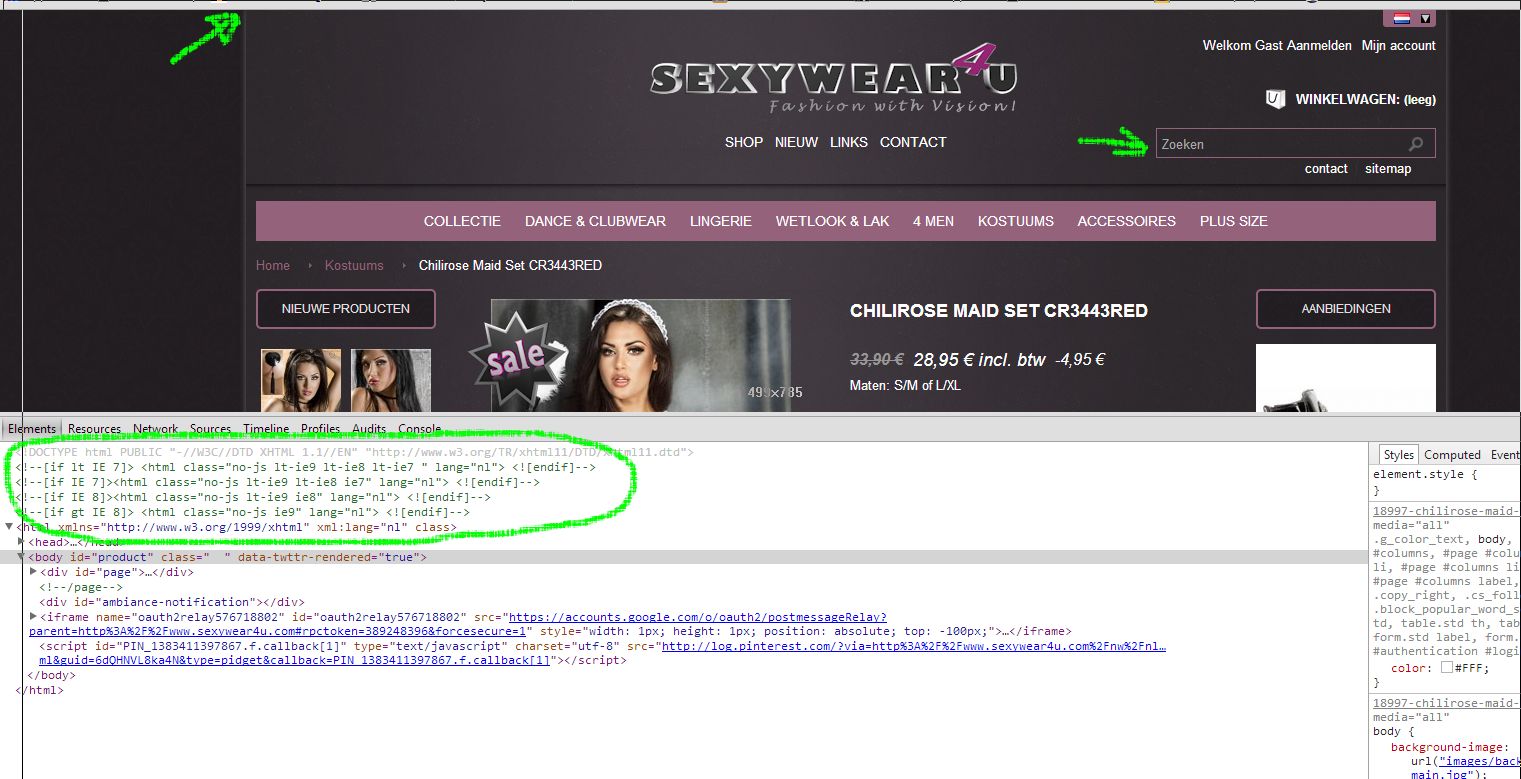Click the AANBIEDINGEN button
Image resolution: width=1521 pixels, height=779 pixels.
pos(1346,309)
